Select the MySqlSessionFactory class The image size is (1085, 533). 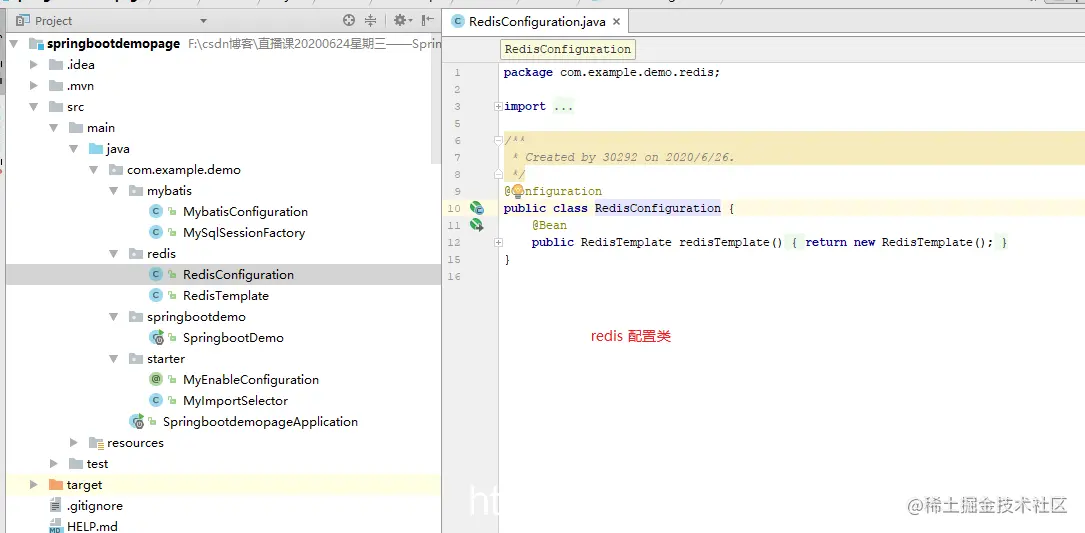click(x=244, y=233)
